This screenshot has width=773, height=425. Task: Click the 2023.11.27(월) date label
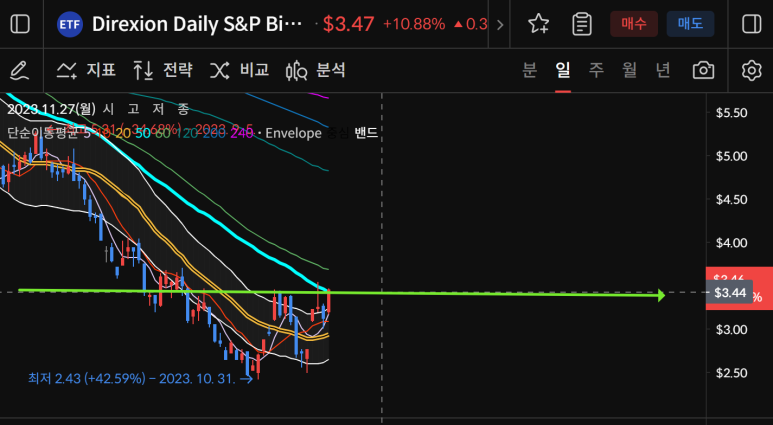pyautogui.click(x=52, y=109)
